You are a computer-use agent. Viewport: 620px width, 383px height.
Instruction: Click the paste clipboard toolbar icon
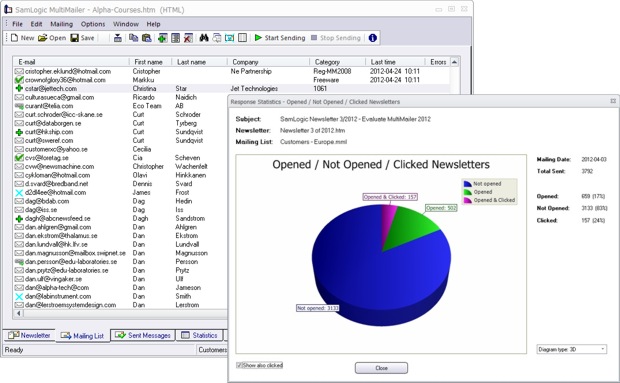[x=147, y=38]
